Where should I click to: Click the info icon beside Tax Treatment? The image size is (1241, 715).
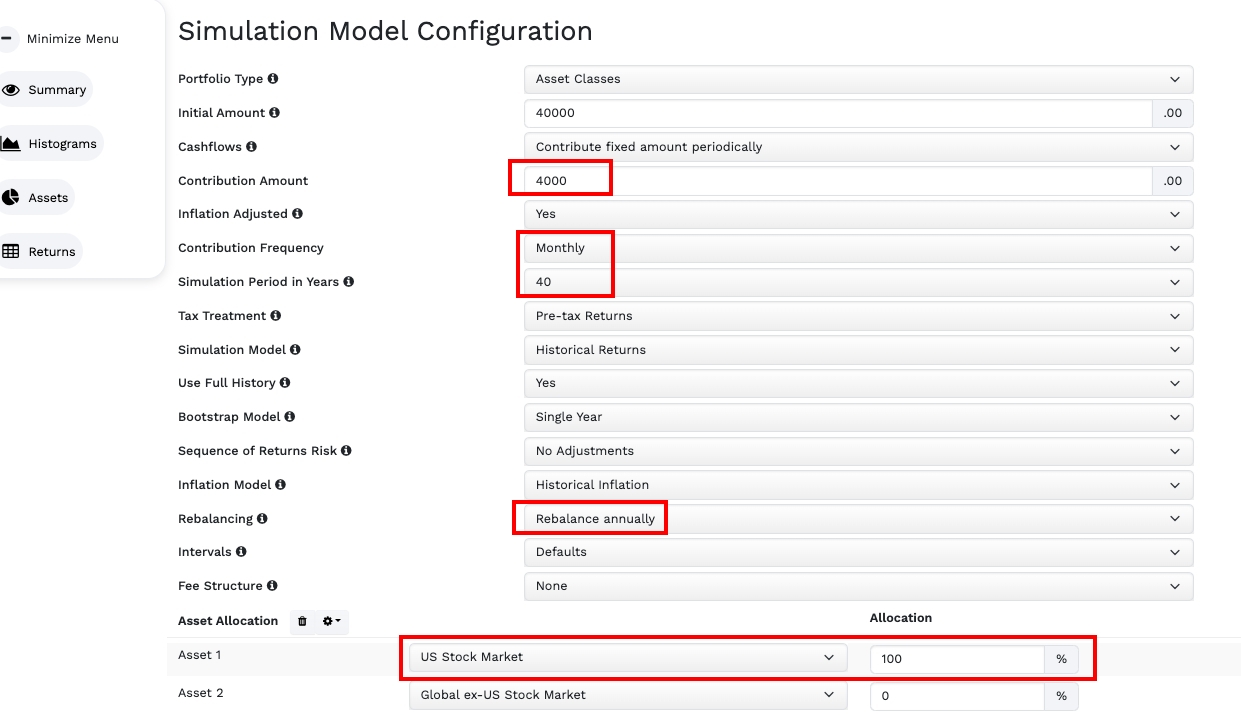tap(275, 316)
